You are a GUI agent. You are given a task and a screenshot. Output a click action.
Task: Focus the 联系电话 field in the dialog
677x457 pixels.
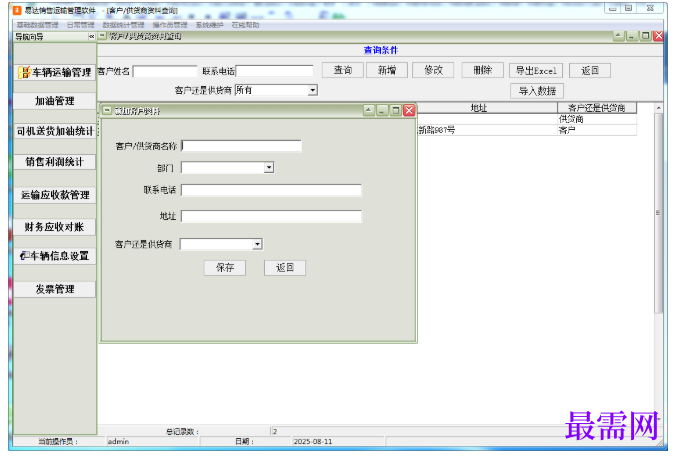tap(271, 190)
